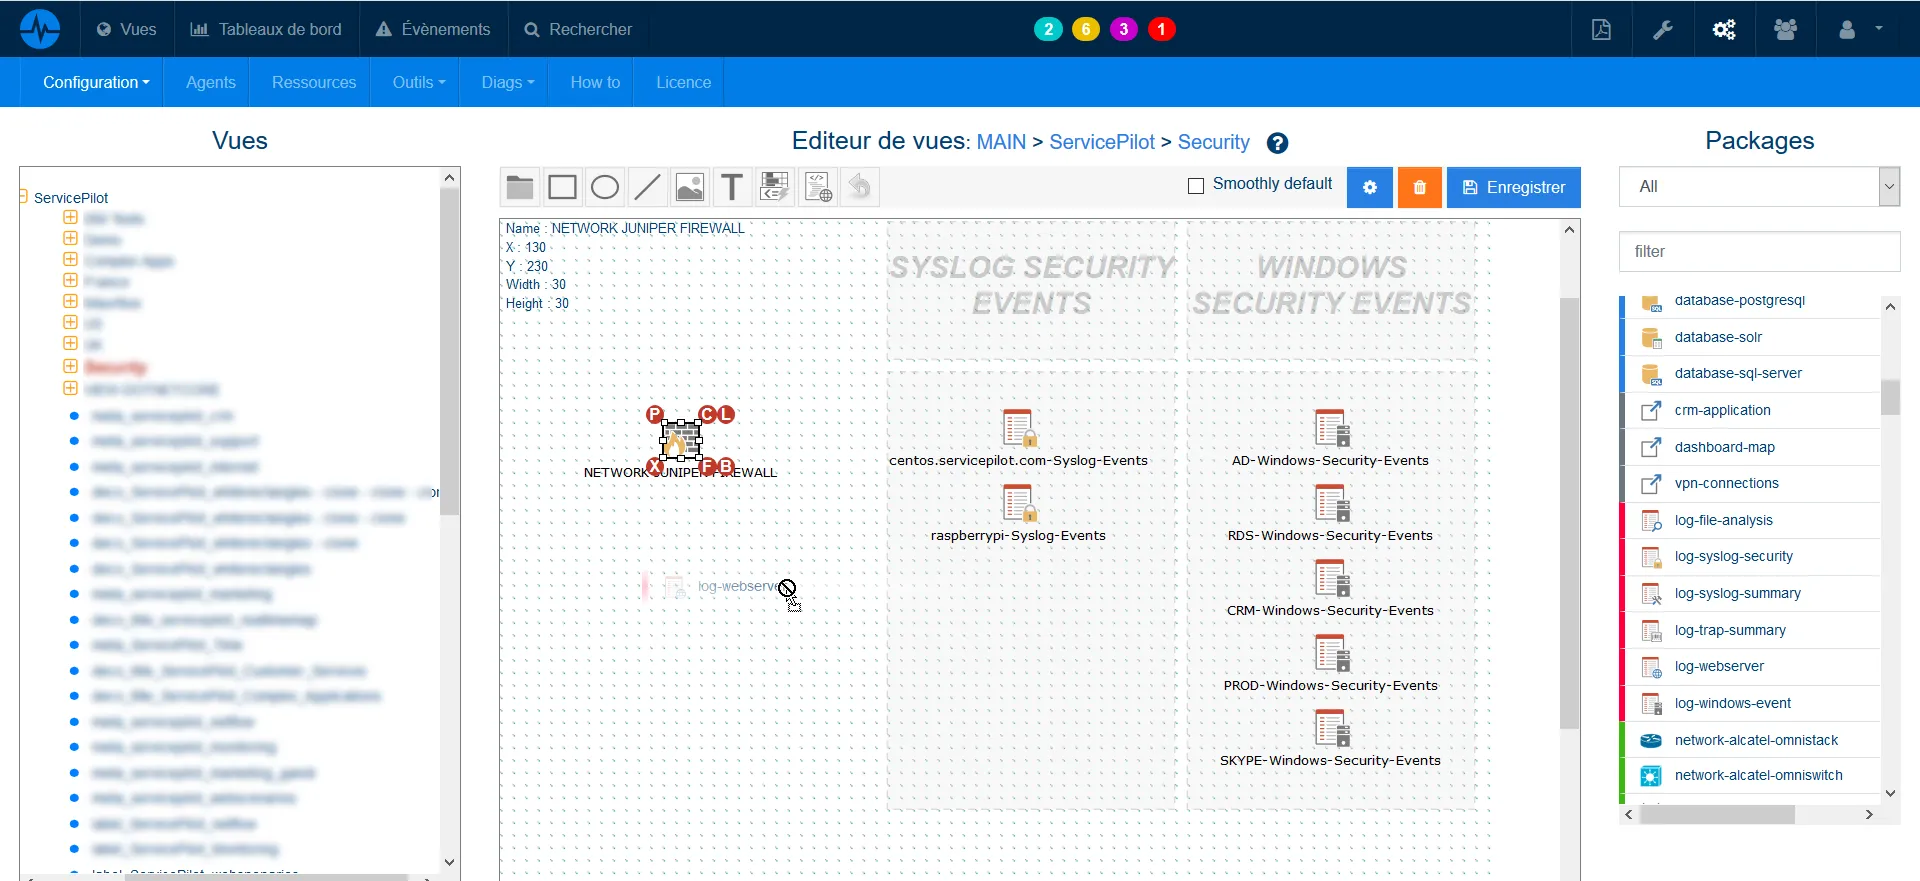1920x881 pixels.
Task: Insert an image with the picture tool
Action: point(690,187)
